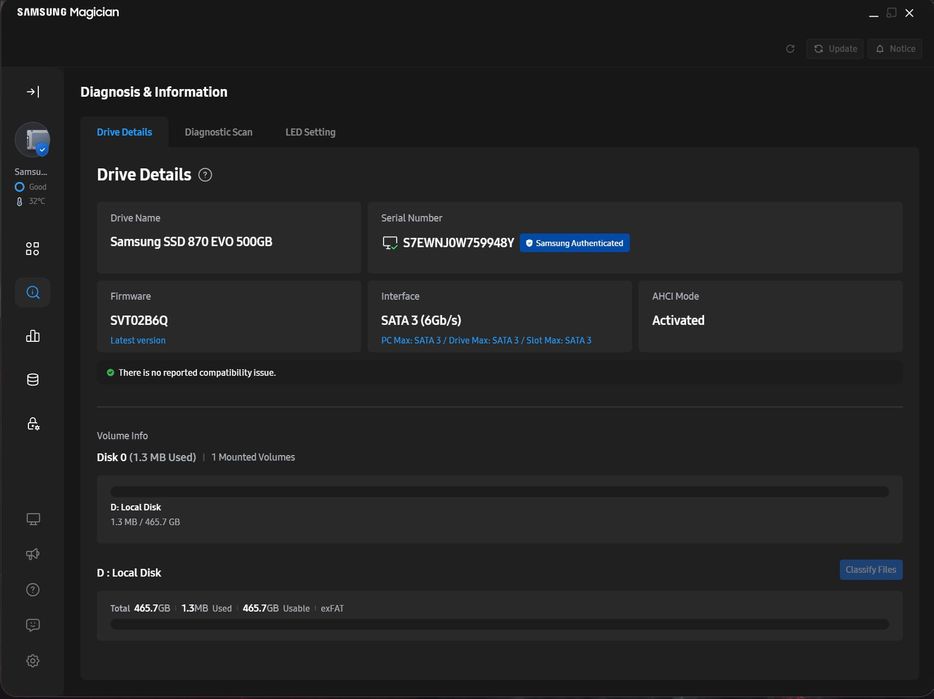Expand the sidebar with the arrow icon
The width and height of the screenshot is (934, 699).
click(x=33, y=92)
